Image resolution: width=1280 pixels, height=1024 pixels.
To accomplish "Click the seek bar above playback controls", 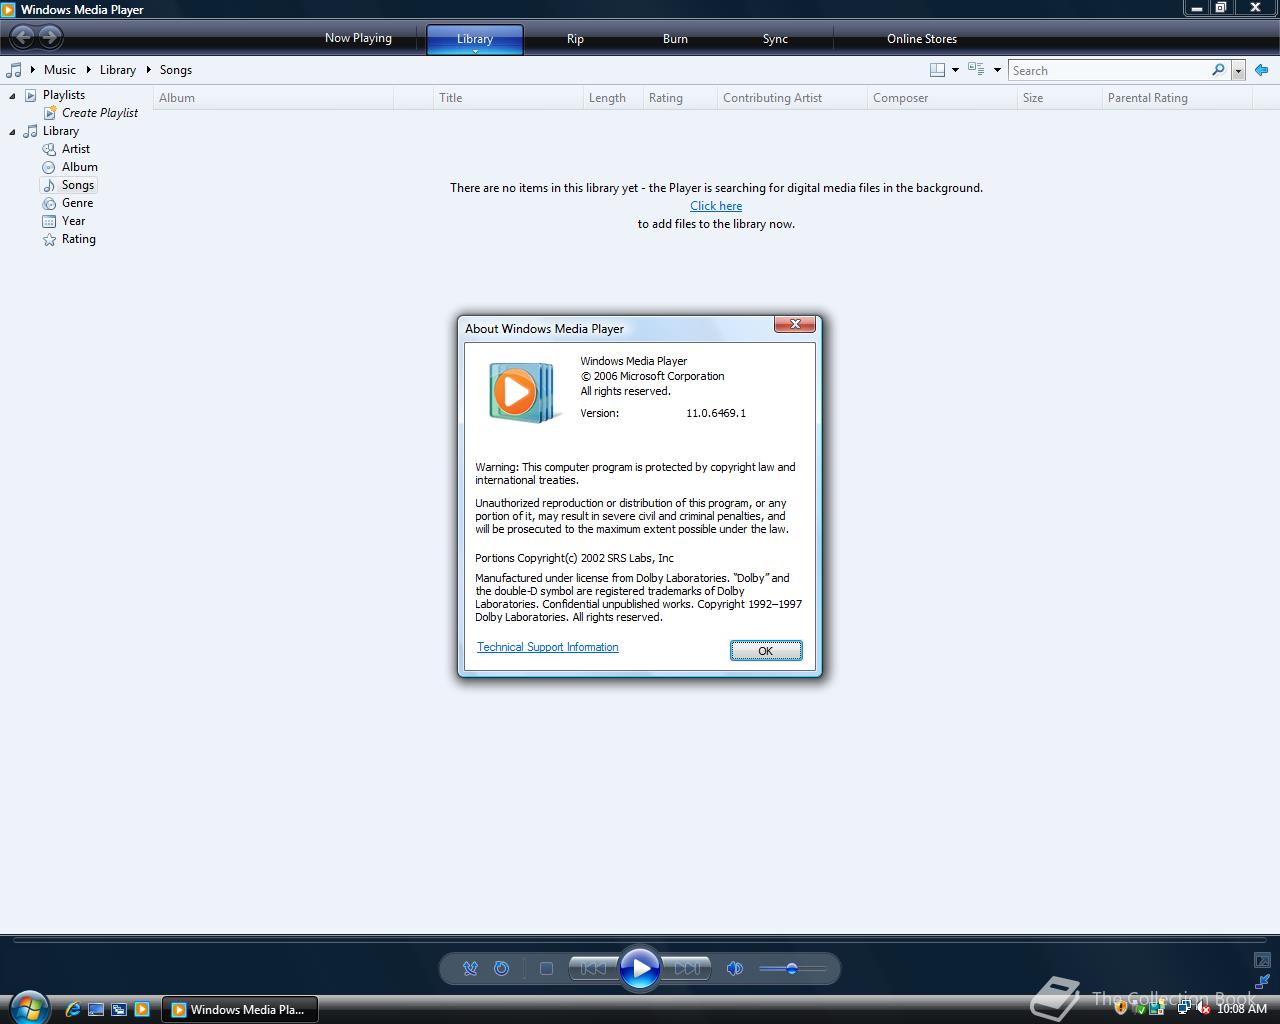I will (640, 940).
